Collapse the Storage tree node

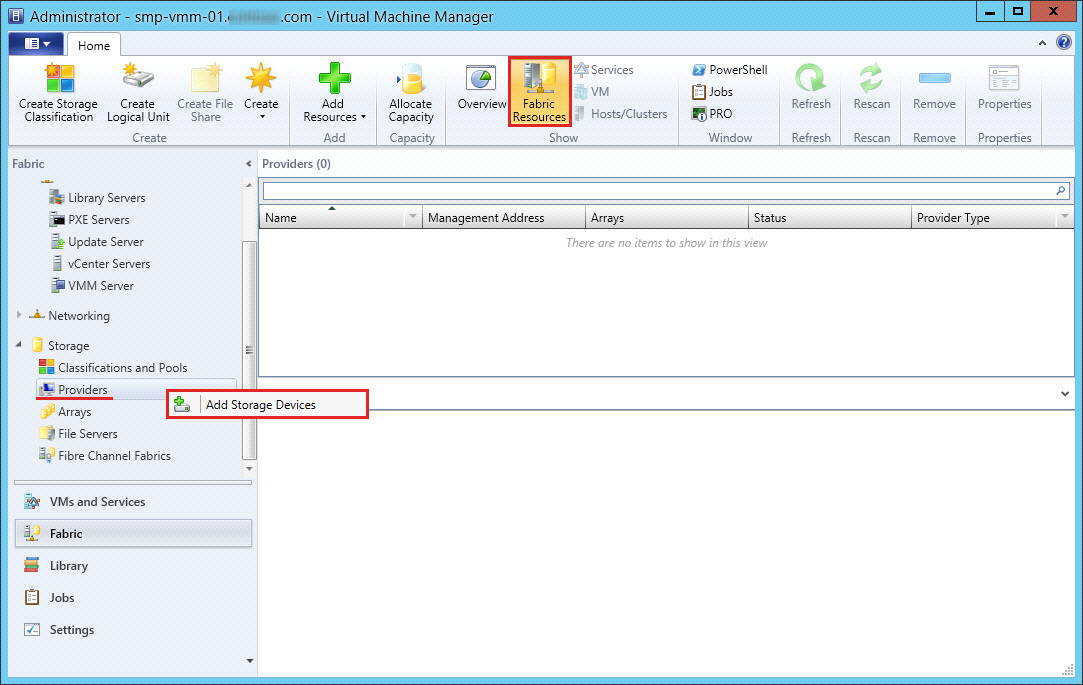tap(20, 345)
